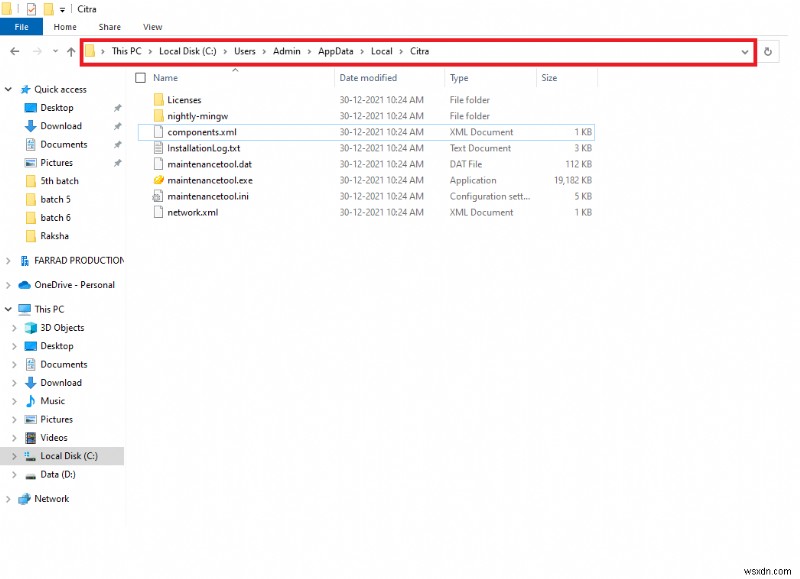Screen dimensions: 800x579
Task: Open Documents in Quick access
Action: 64,144
